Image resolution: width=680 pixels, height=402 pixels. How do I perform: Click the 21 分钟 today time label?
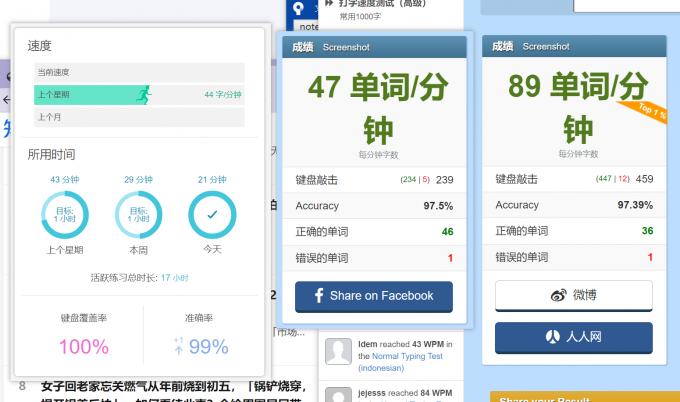click(212, 180)
